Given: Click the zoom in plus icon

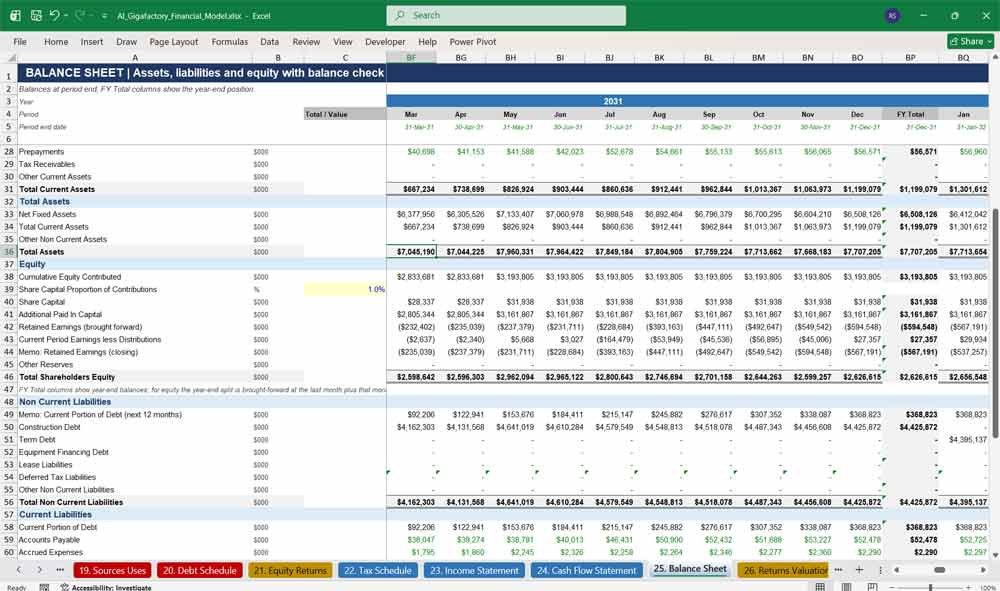Looking at the screenshot, I should point(970,587).
